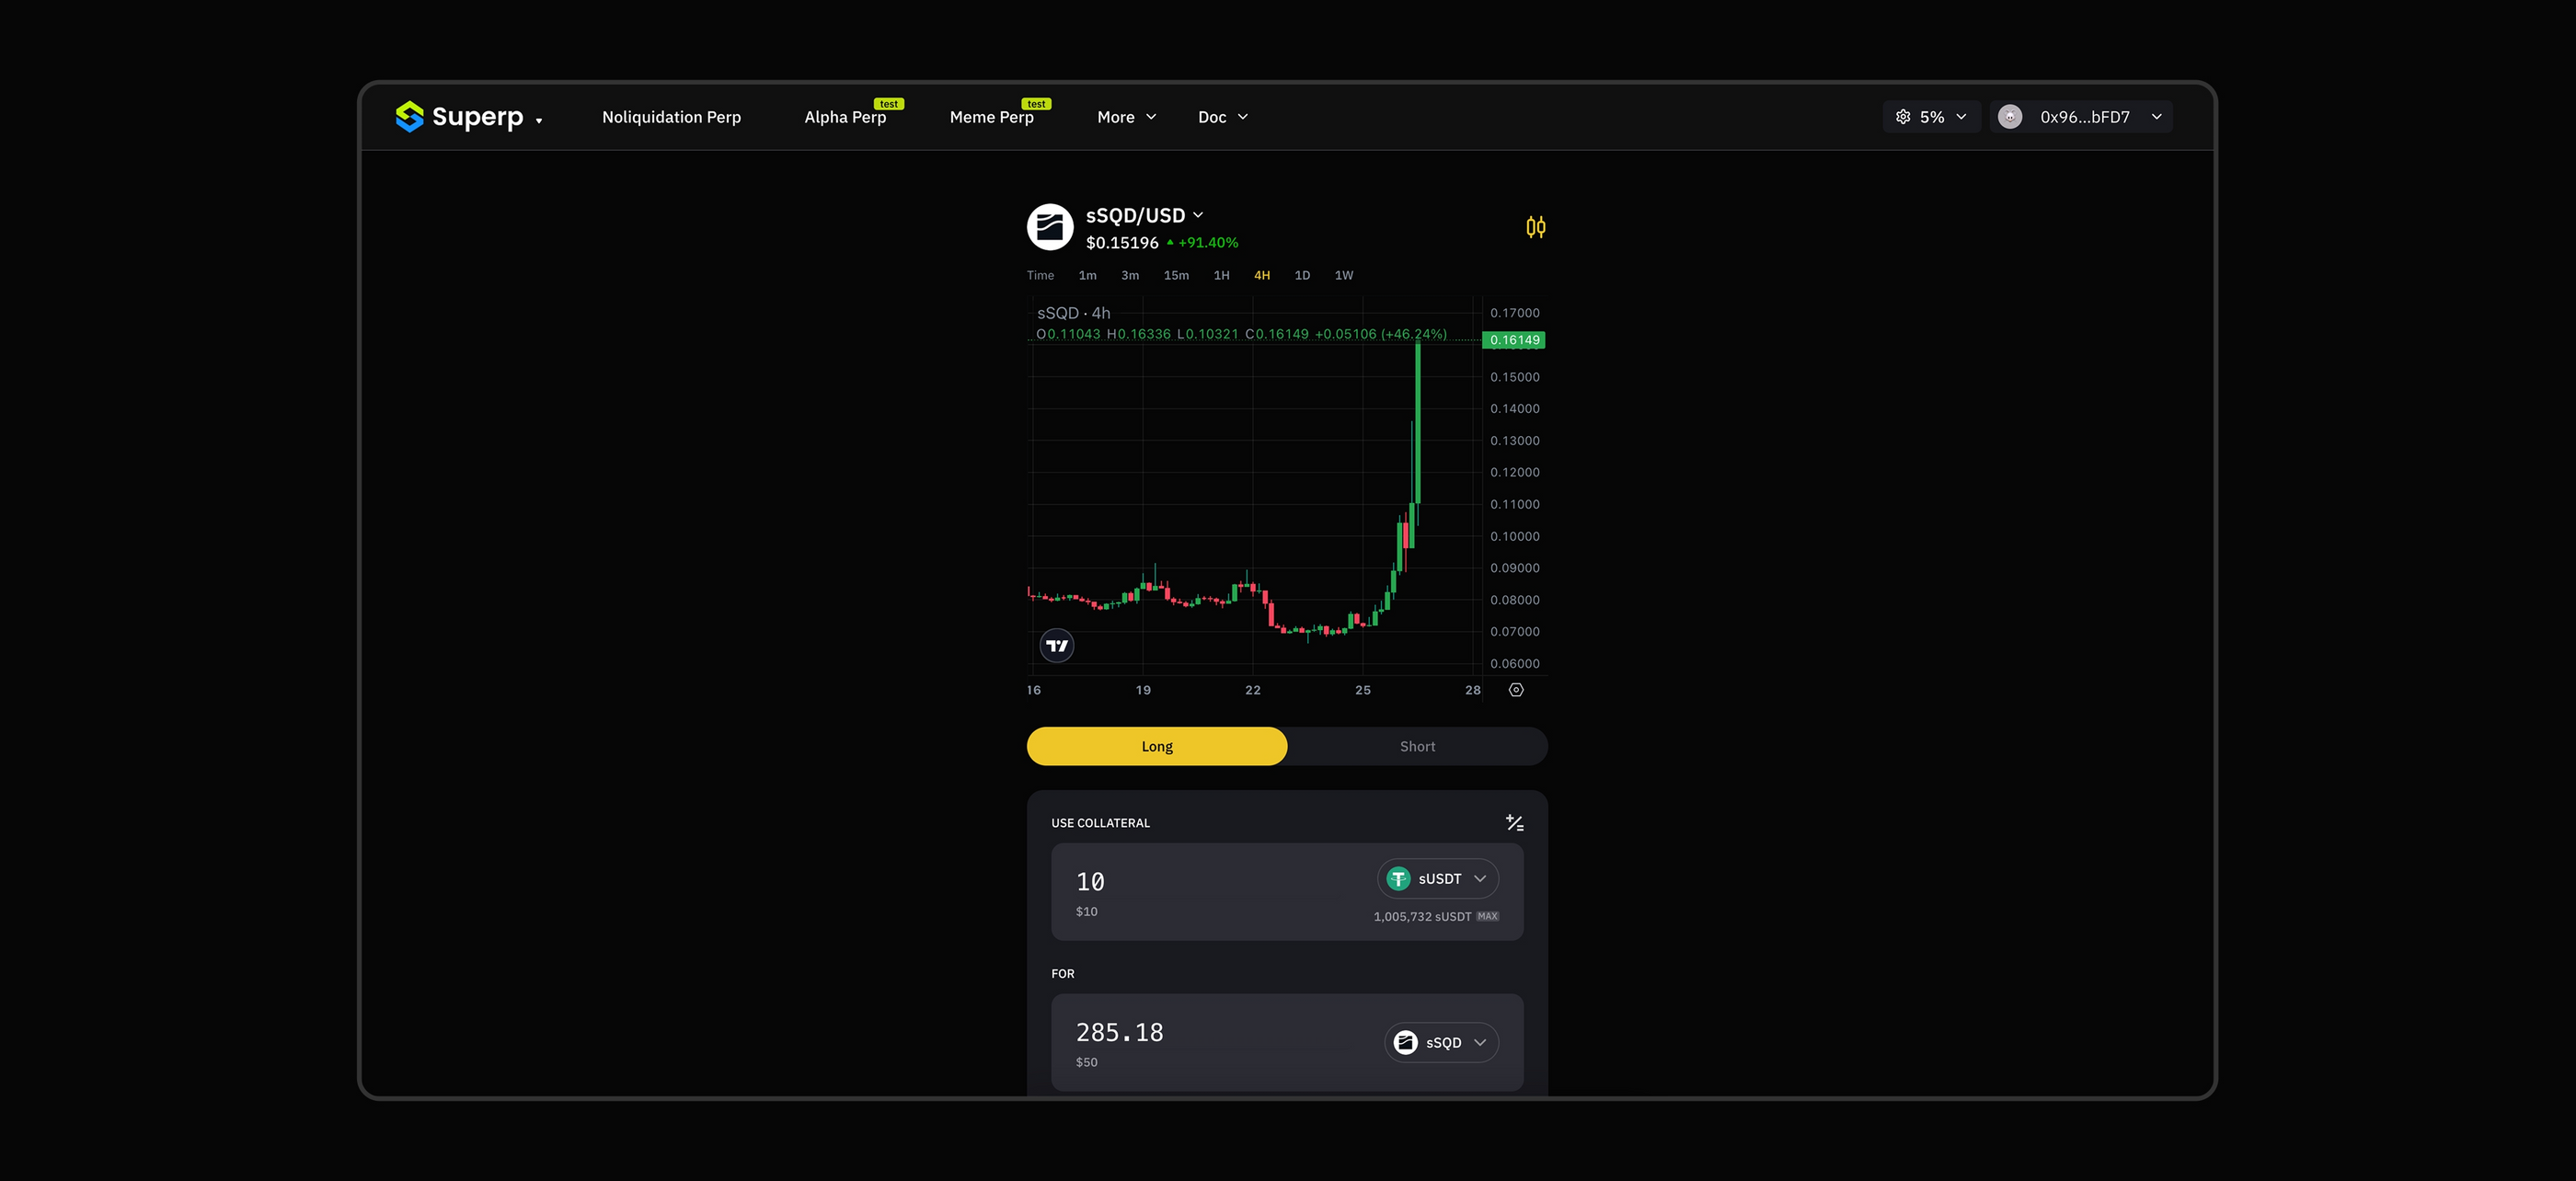
Task: Click the 0.16149 price label on axis
Action: tap(1514, 340)
